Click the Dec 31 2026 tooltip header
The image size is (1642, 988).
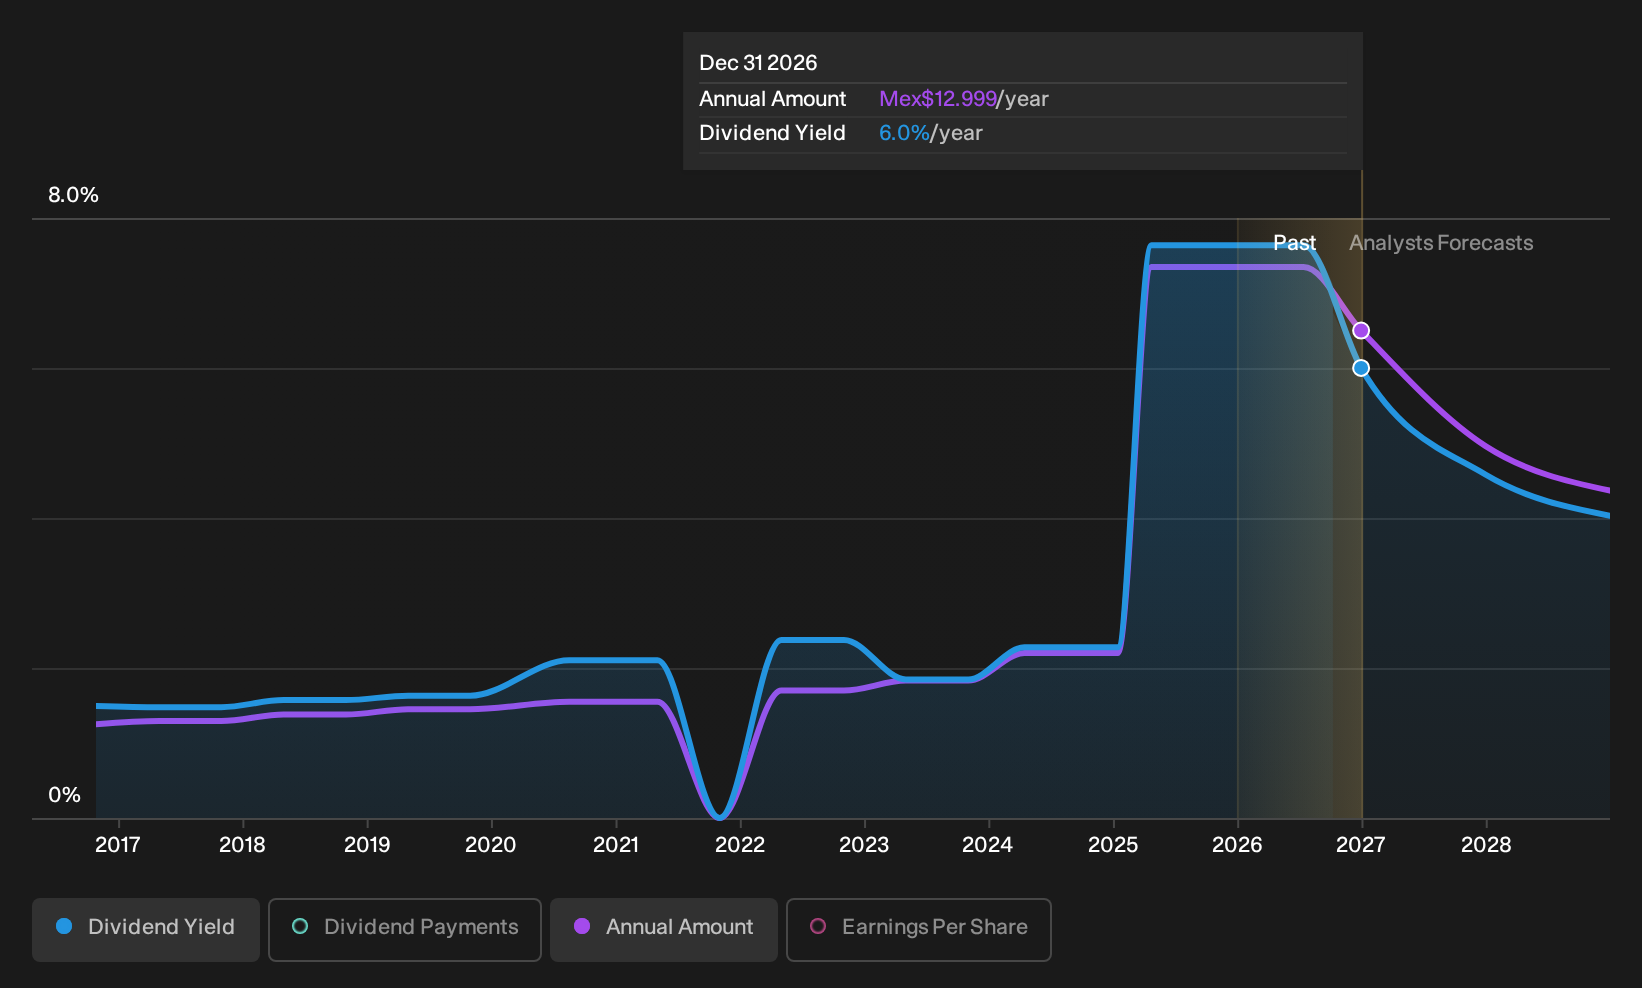pos(758,63)
